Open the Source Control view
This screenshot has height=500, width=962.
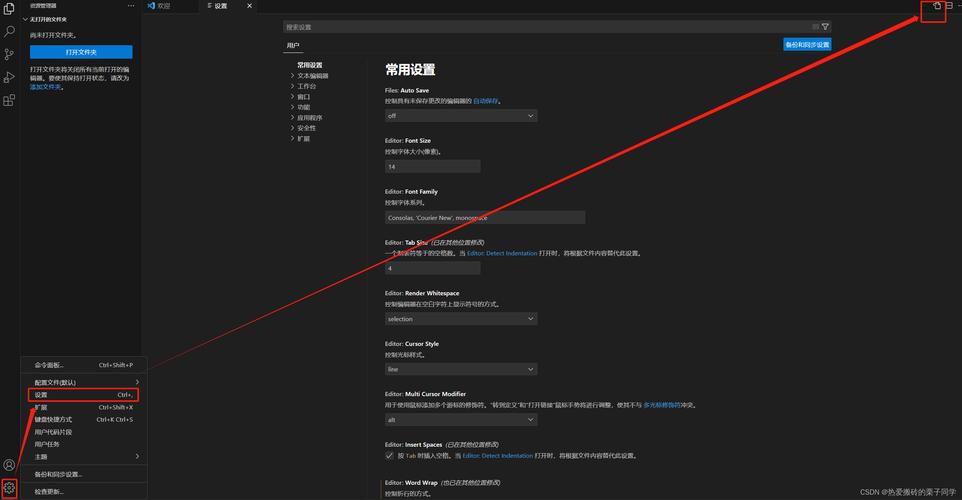(9, 54)
